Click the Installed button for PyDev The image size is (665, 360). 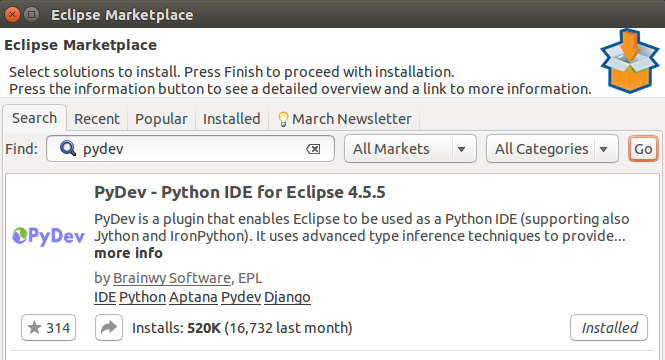coord(609,327)
